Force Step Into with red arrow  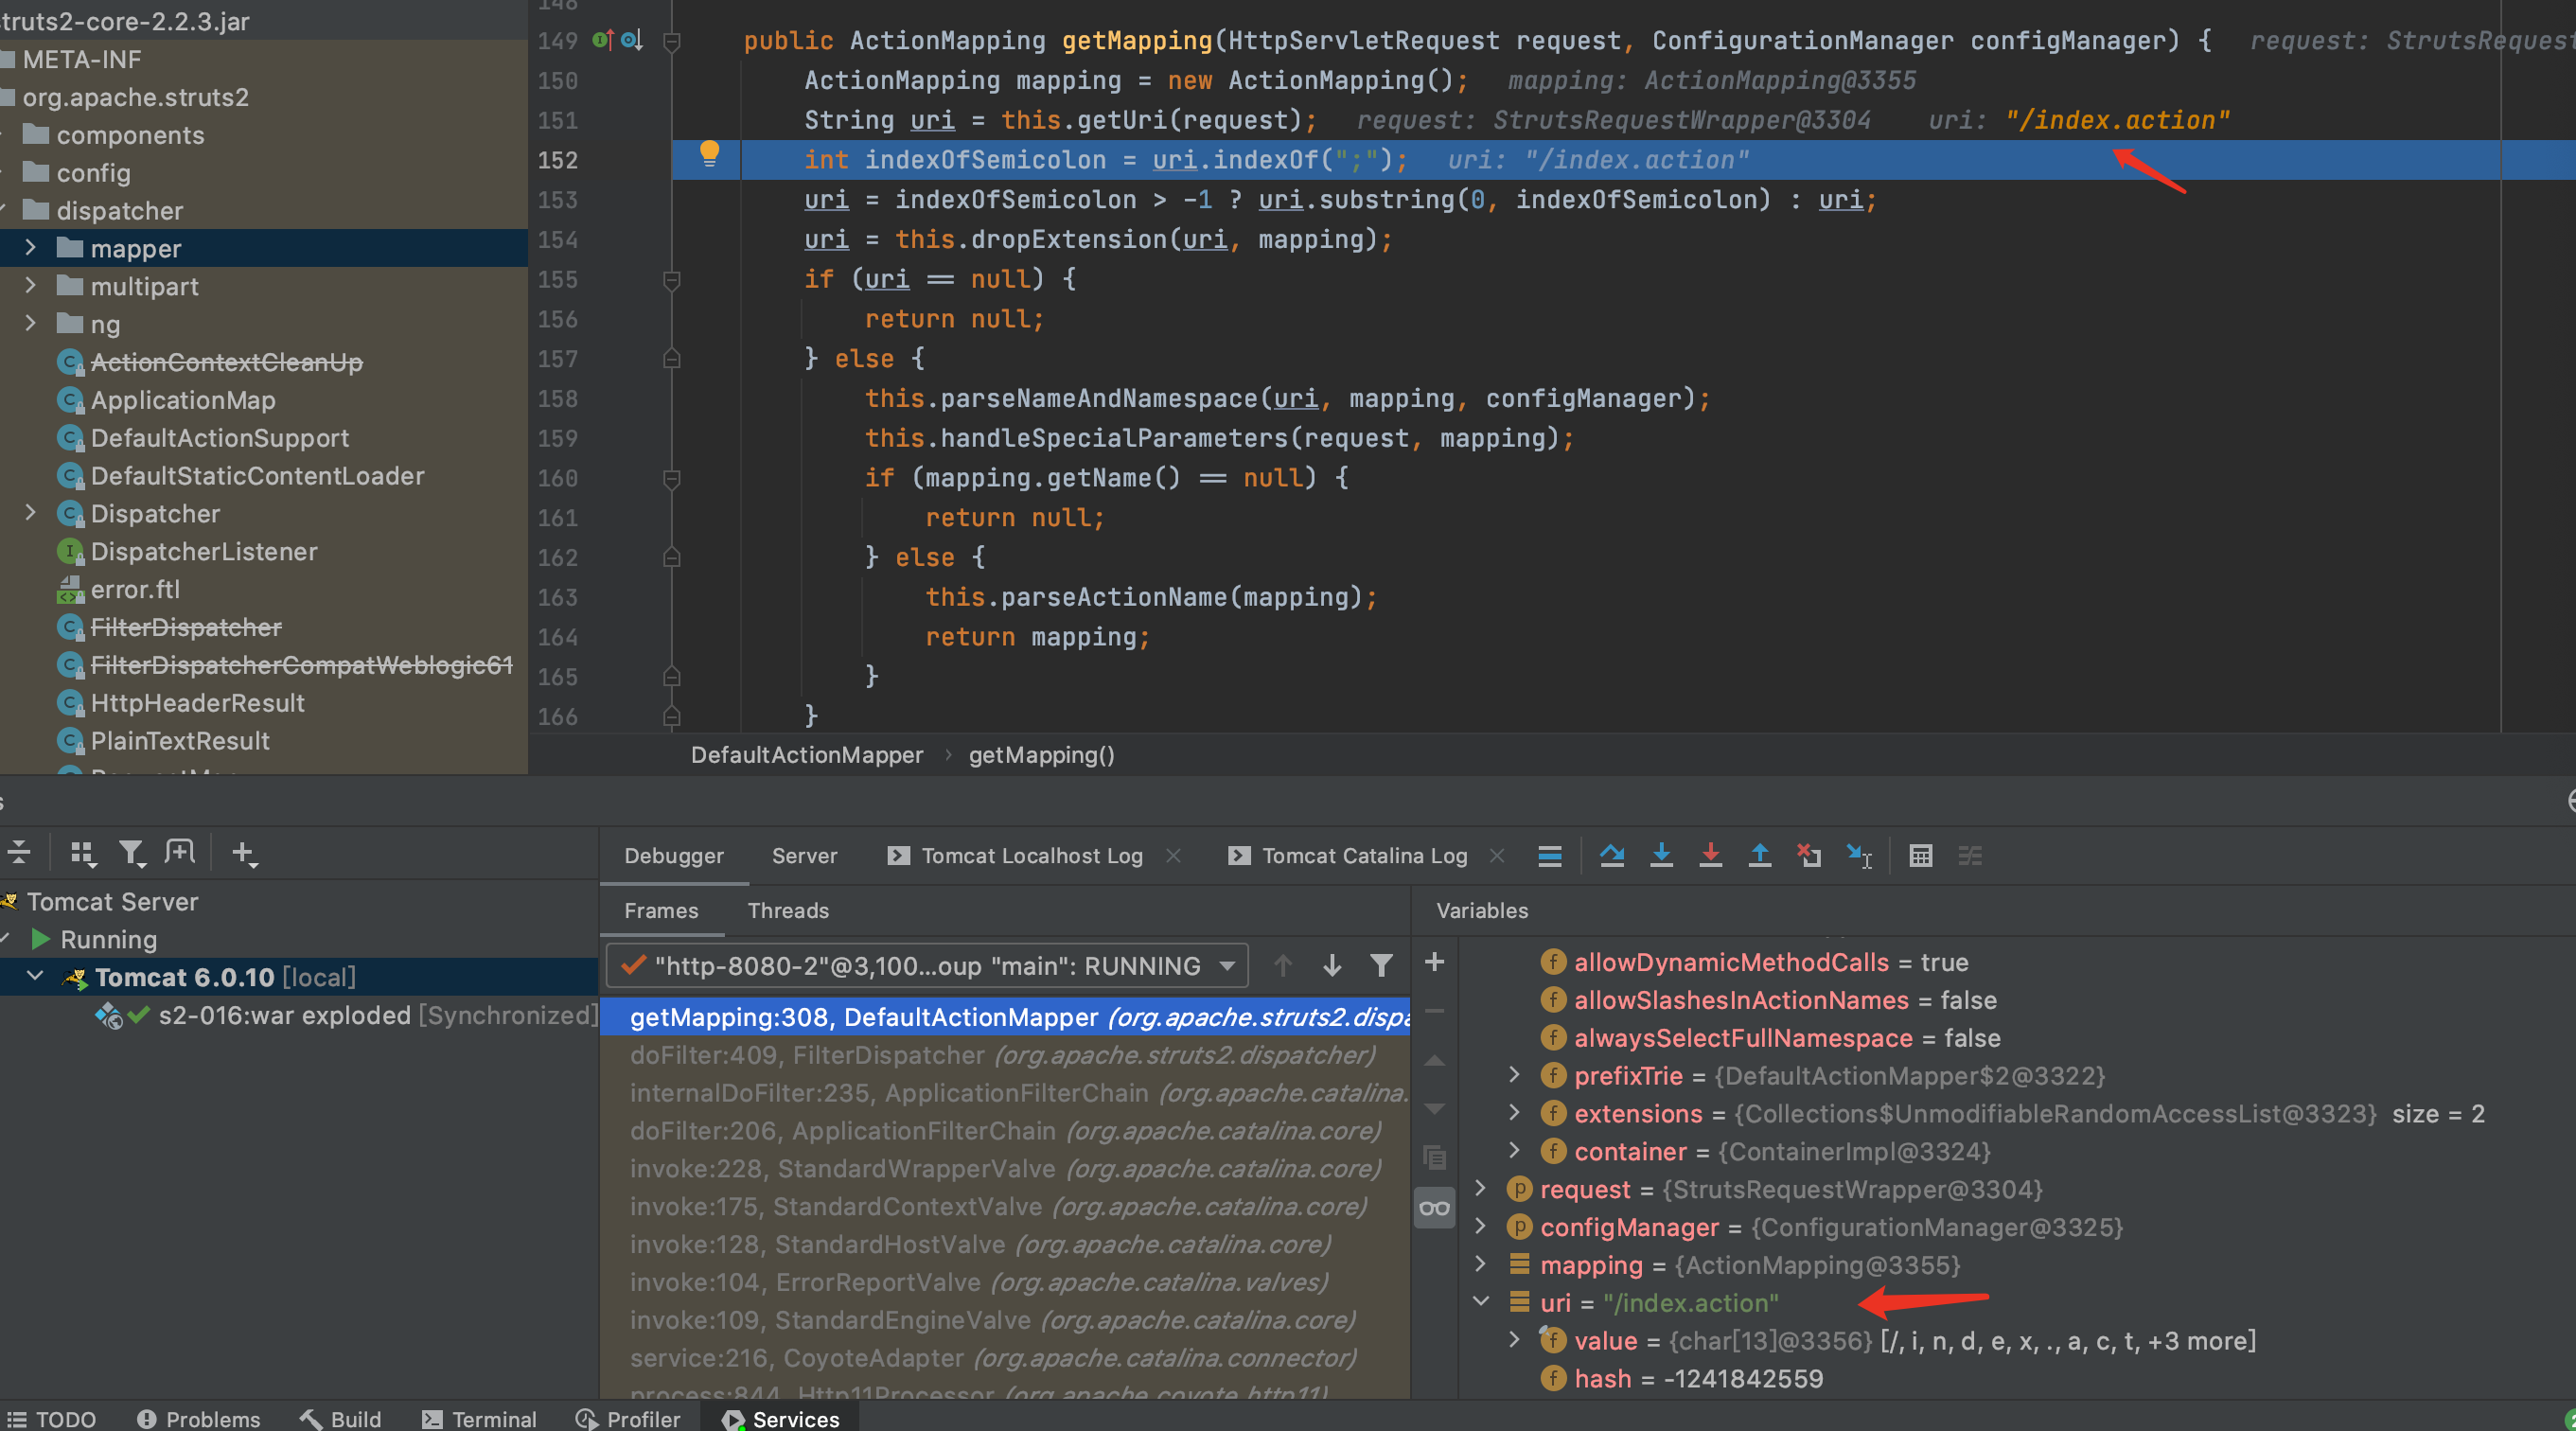click(1710, 856)
